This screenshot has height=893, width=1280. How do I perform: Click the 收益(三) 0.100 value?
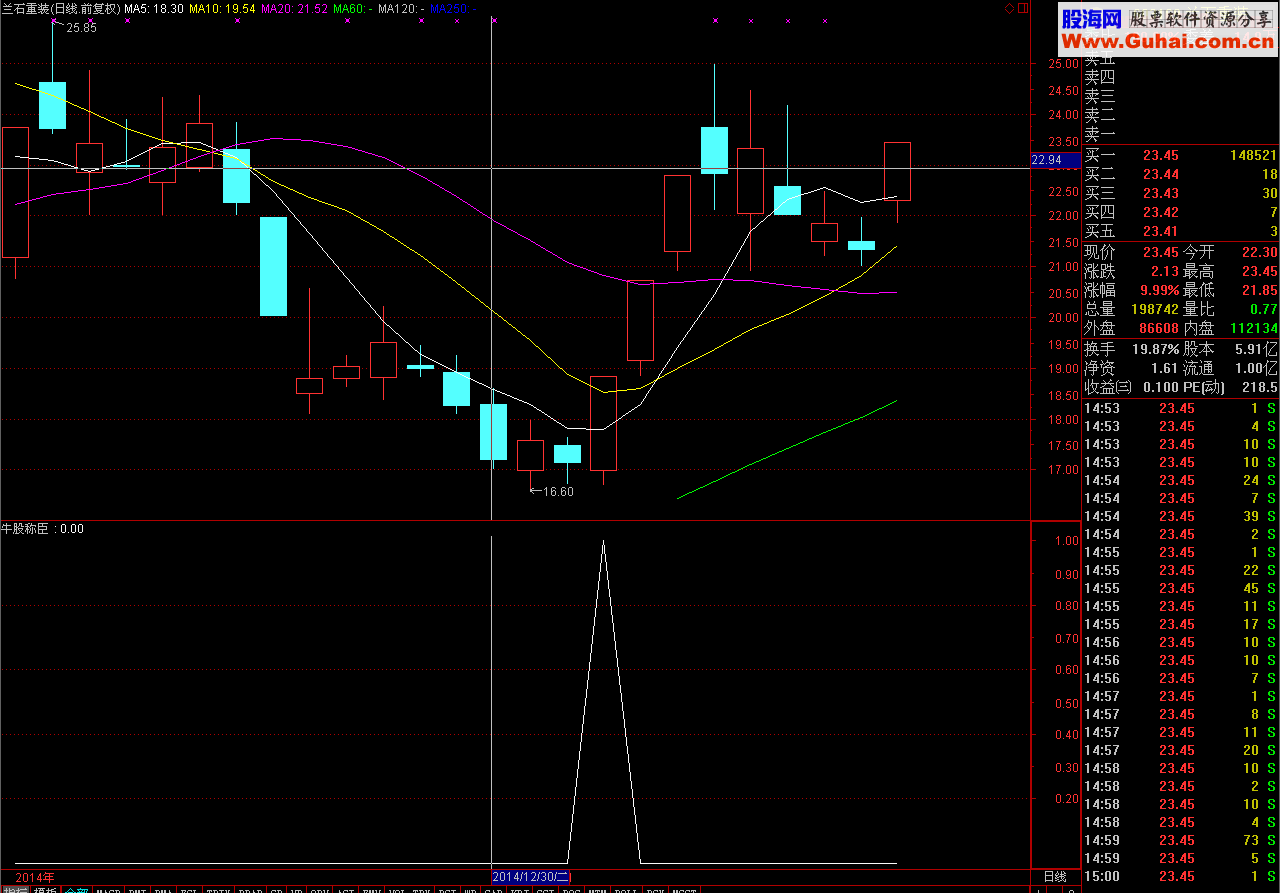[x=1160, y=387]
